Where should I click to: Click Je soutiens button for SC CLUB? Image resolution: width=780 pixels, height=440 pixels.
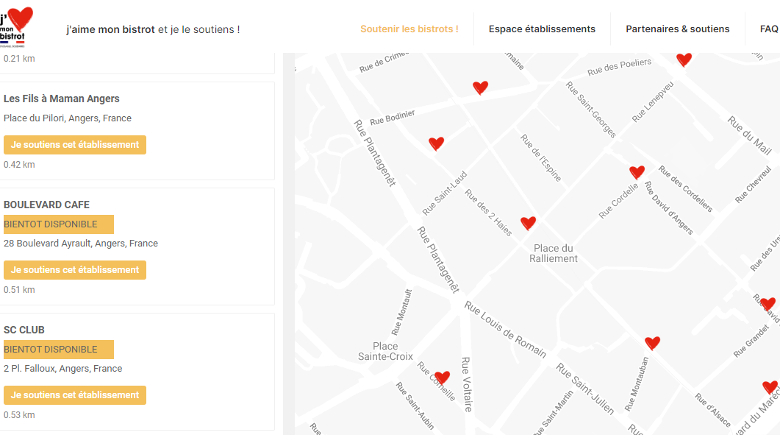coord(75,395)
